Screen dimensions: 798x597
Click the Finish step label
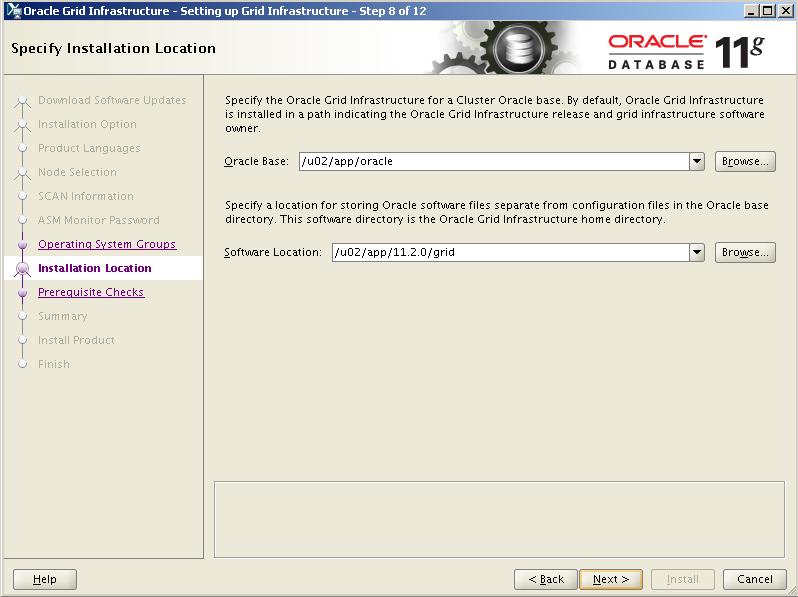tap(54, 364)
